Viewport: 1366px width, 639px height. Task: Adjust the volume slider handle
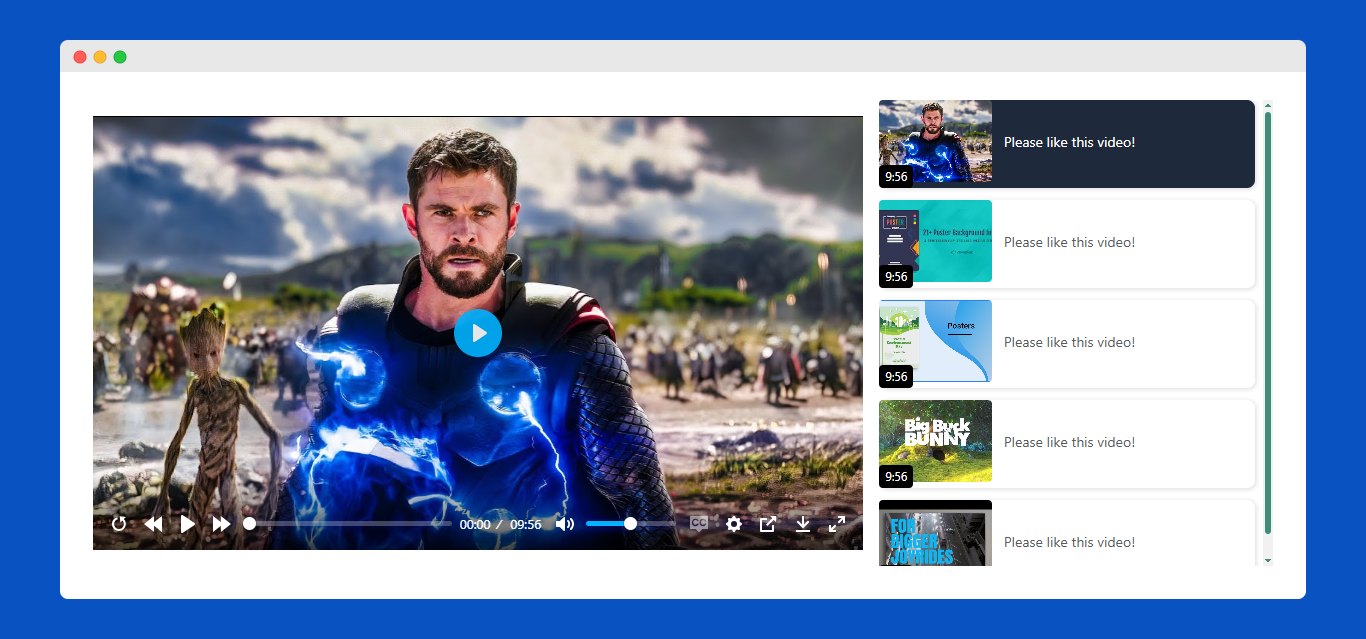pos(629,523)
